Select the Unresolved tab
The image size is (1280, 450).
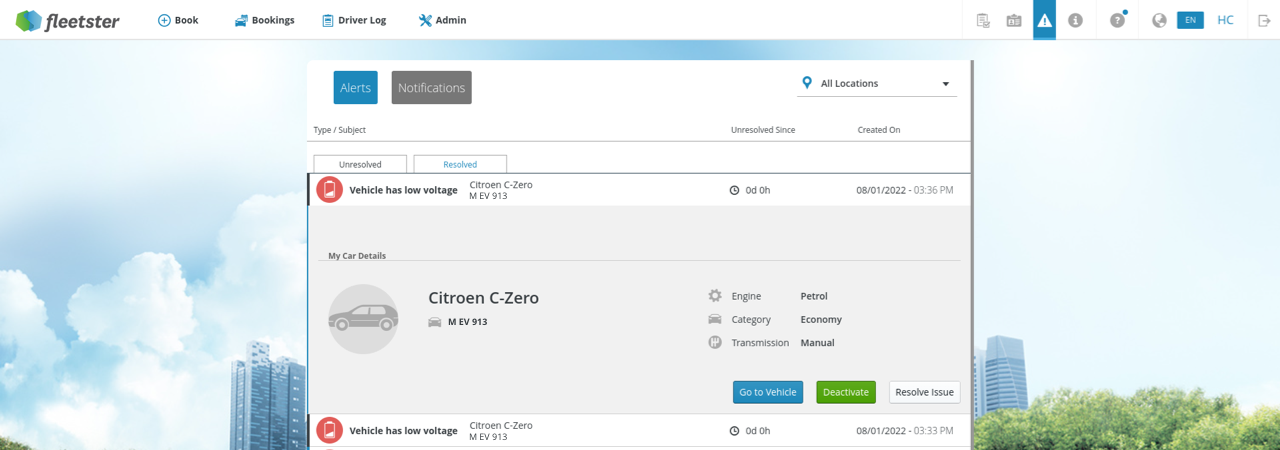coord(360,164)
